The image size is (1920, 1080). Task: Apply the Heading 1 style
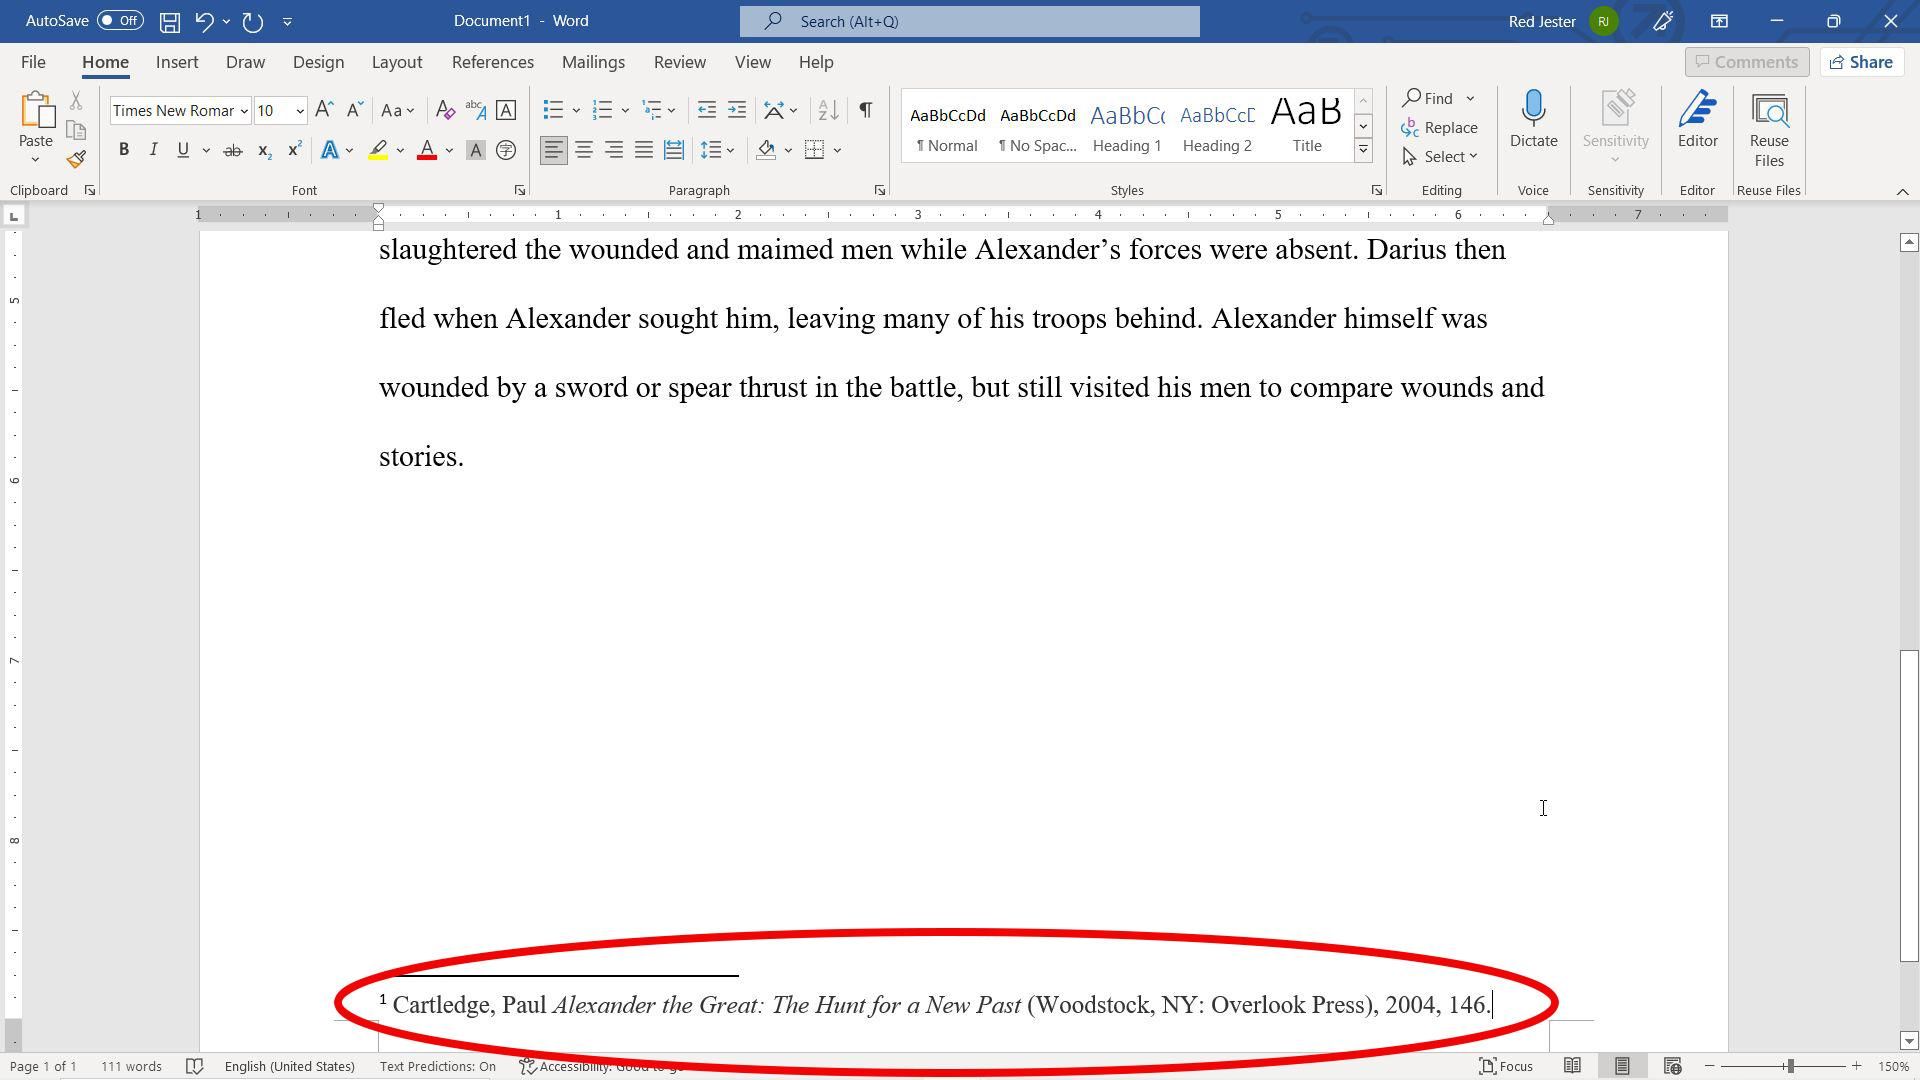tap(1126, 126)
